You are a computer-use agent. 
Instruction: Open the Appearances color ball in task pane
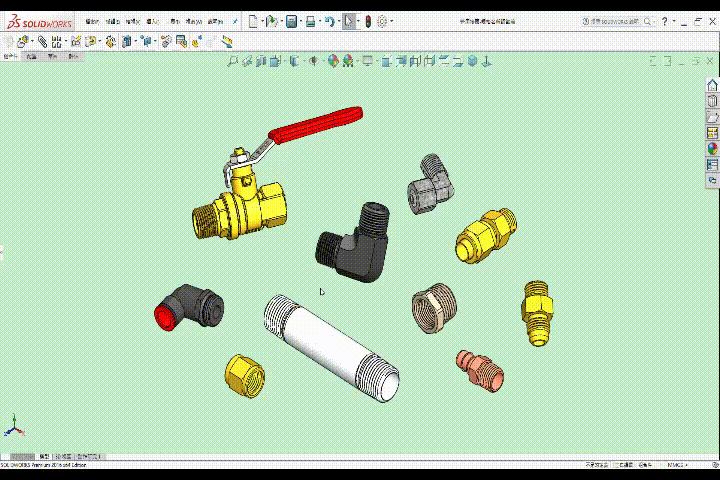coord(712,149)
